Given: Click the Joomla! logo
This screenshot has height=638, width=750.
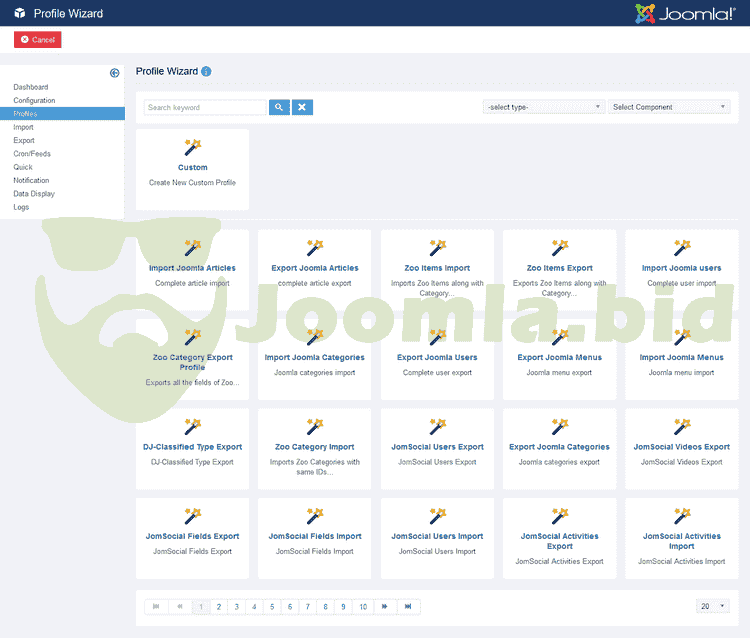Looking at the screenshot, I should [685, 14].
